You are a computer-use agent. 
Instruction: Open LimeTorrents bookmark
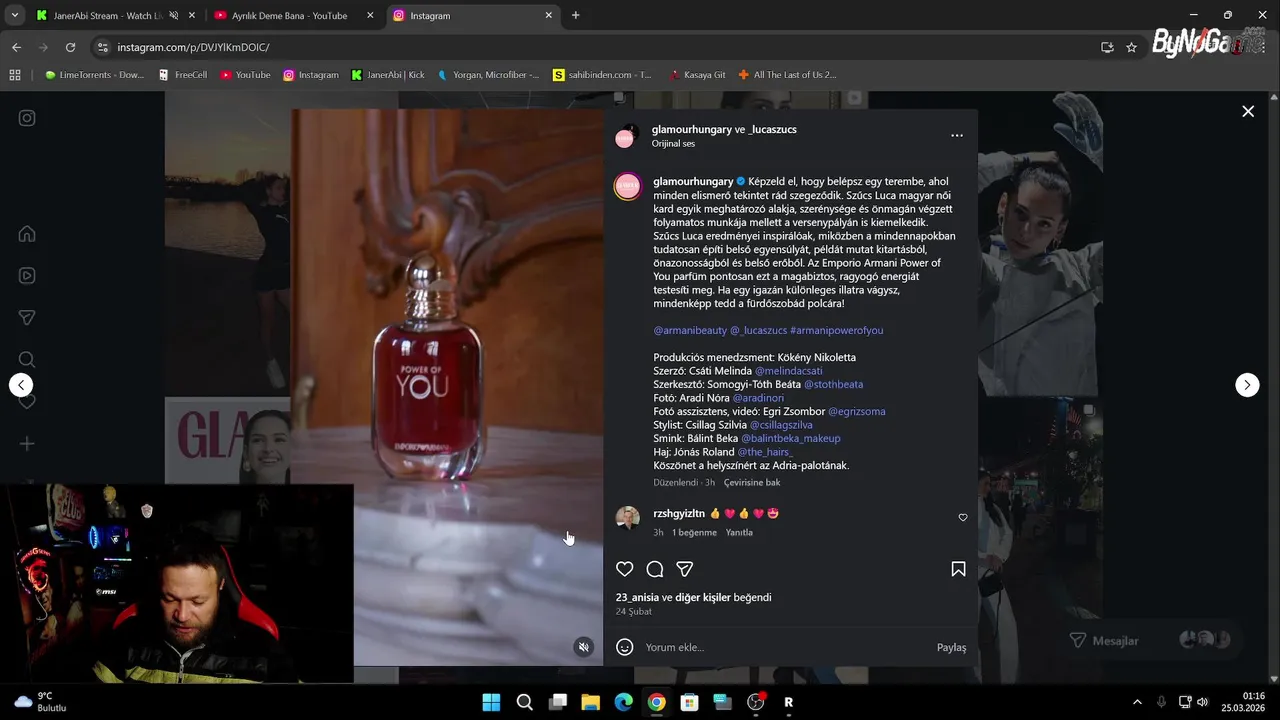tap(94, 75)
